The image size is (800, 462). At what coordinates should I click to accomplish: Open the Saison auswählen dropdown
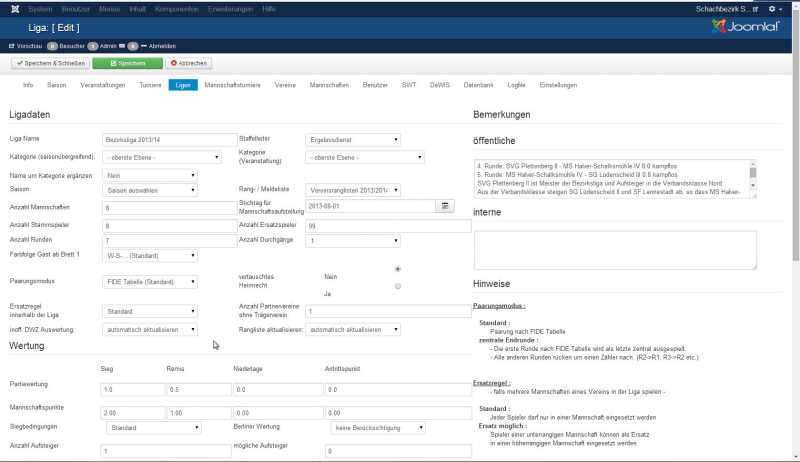click(x=161, y=189)
